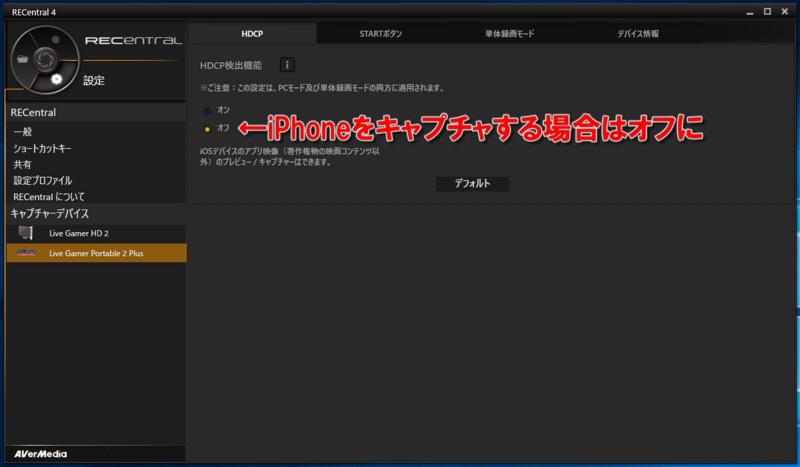The width and height of the screenshot is (800, 467).
Task: Click the capture mode icon at dial center
Action: pyautogui.click(x=45, y=59)
